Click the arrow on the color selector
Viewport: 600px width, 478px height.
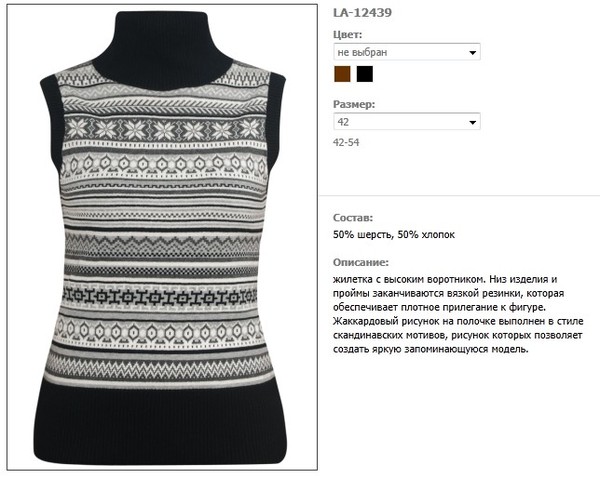tap(473, 52)
